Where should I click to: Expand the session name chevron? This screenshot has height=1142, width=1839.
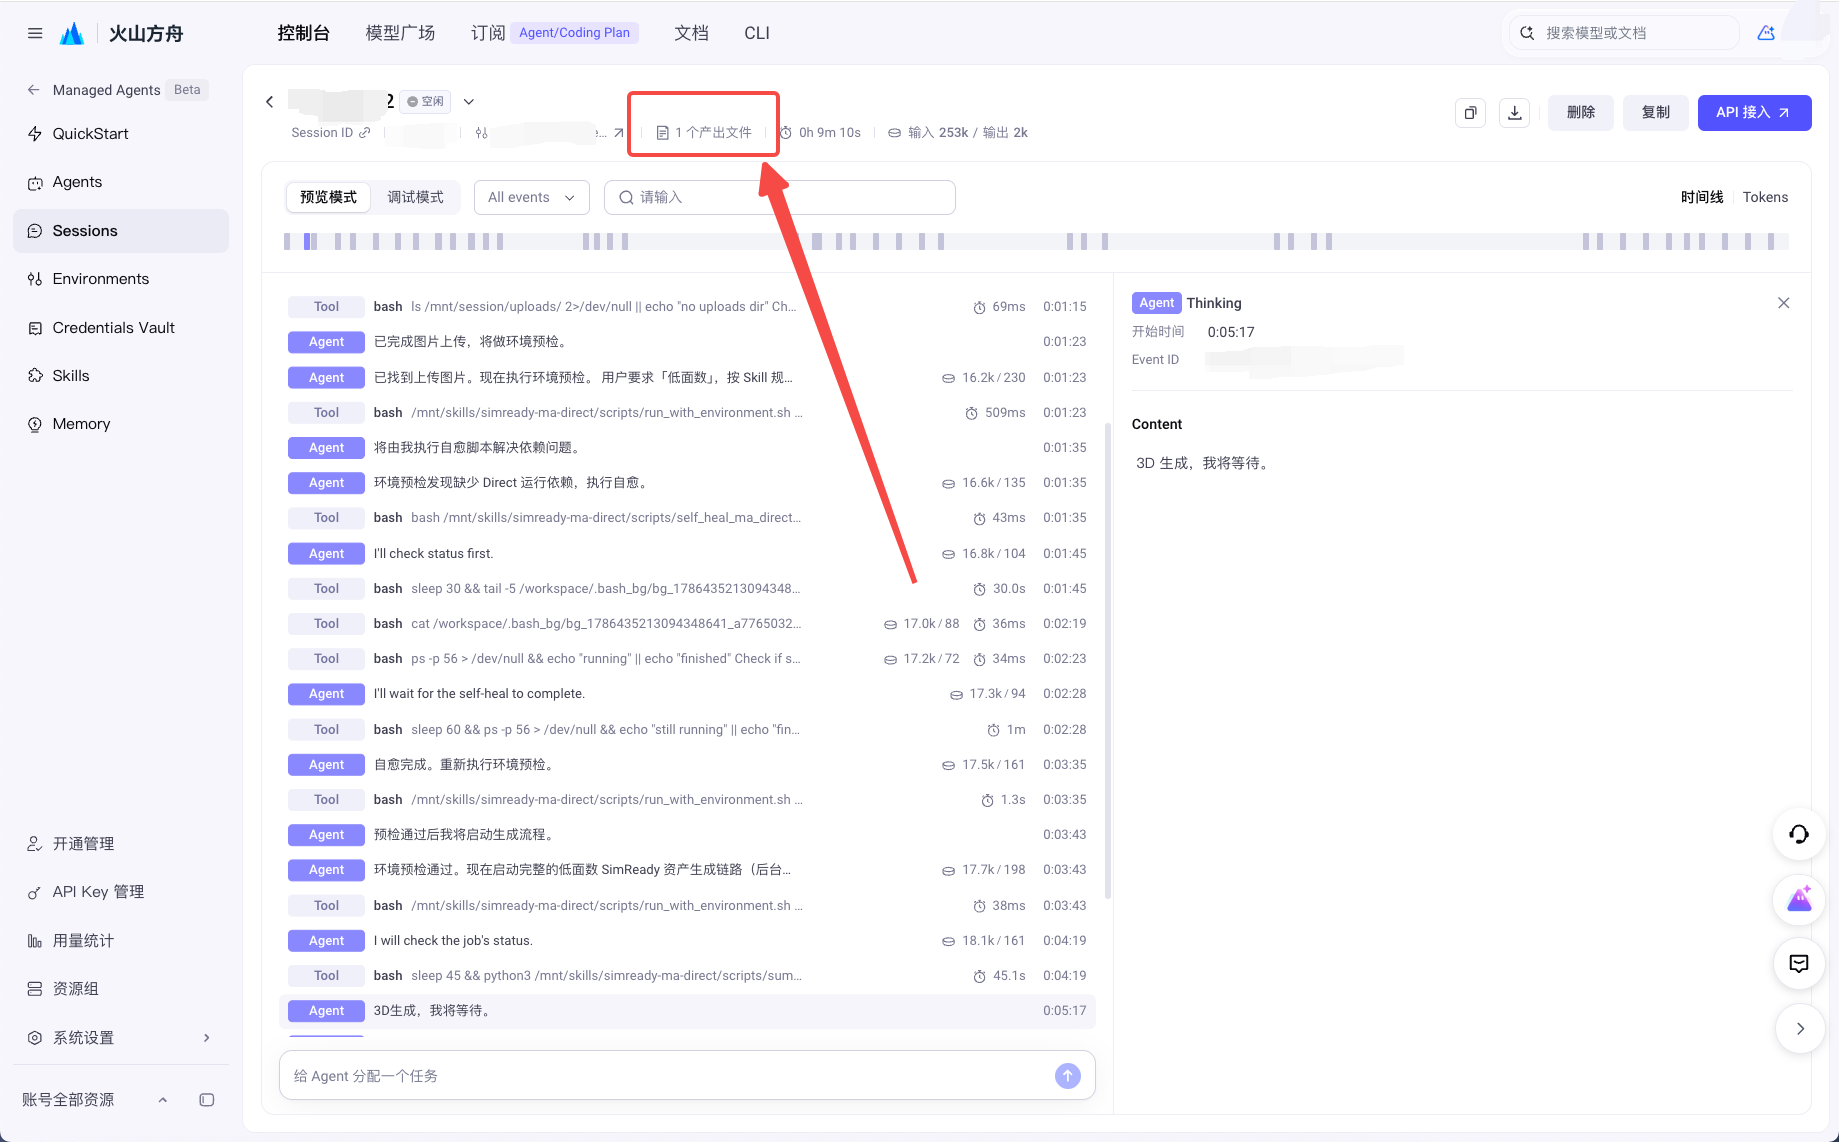[x=469, y=102]
